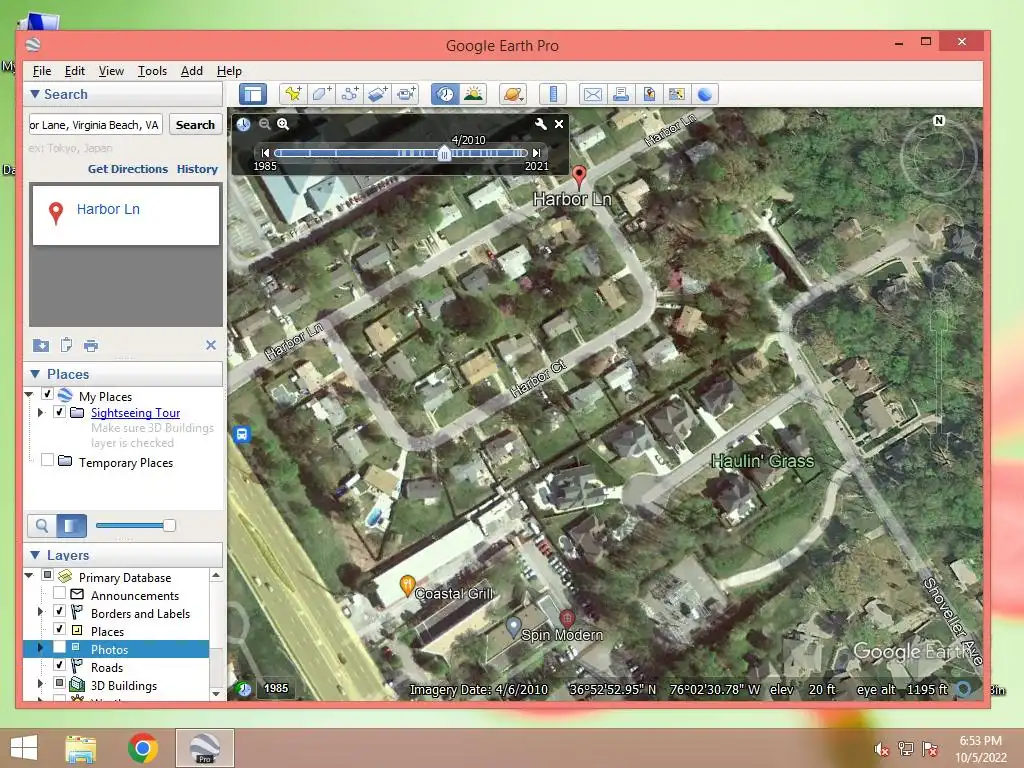The width and height of the screenshot is (1024, 768).
Task: Collapse the Places panel triangle
Action: 35,374
